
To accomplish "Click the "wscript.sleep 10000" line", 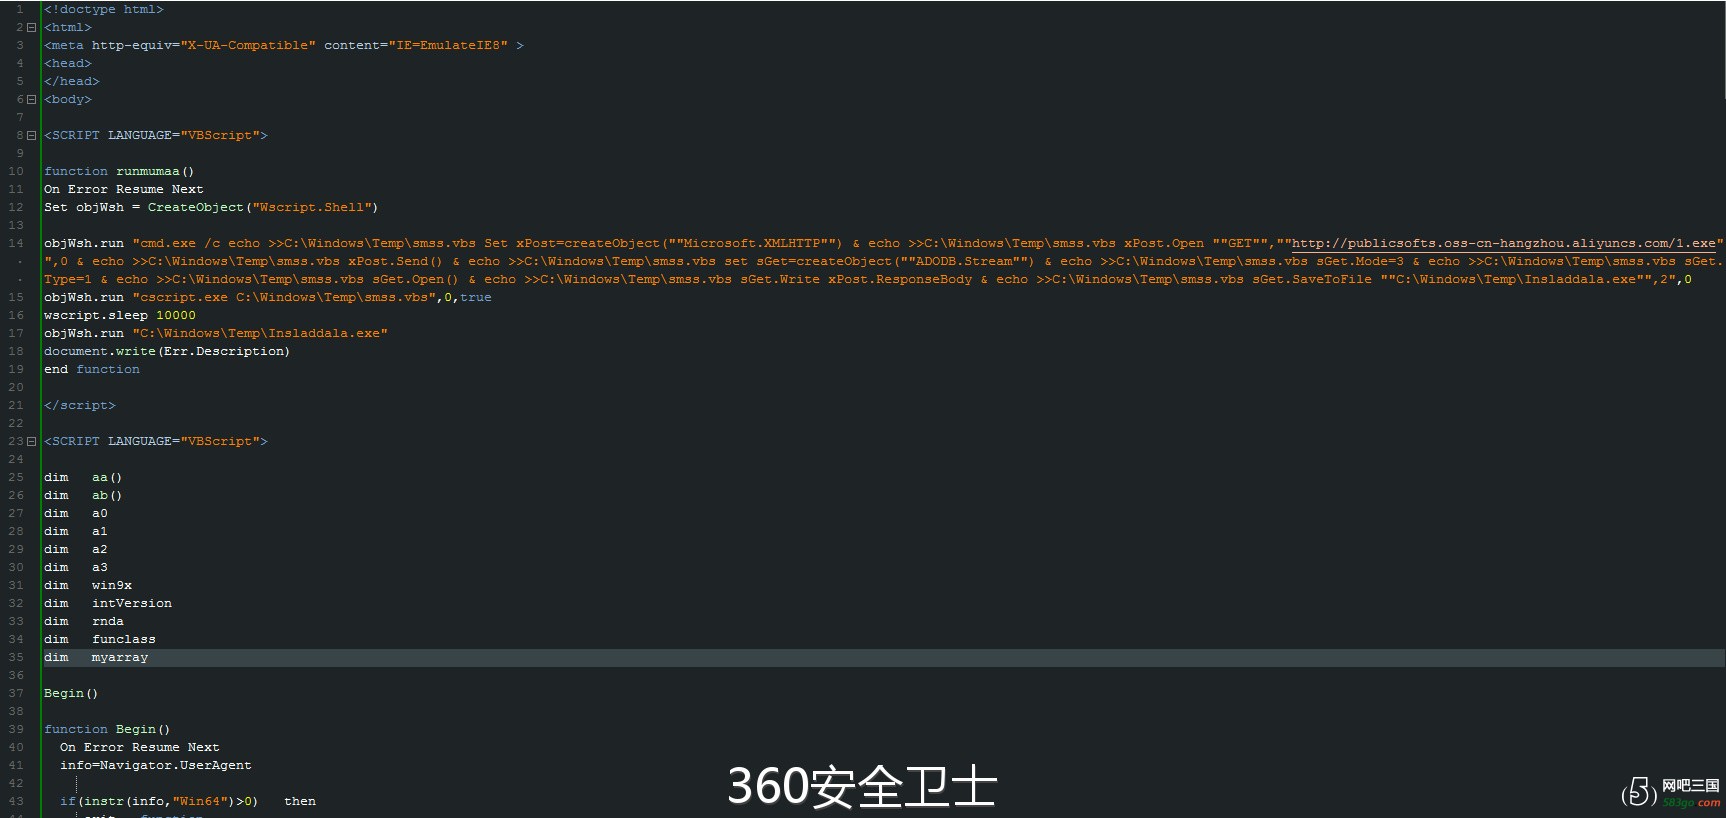I will click(x=120, y=315).
